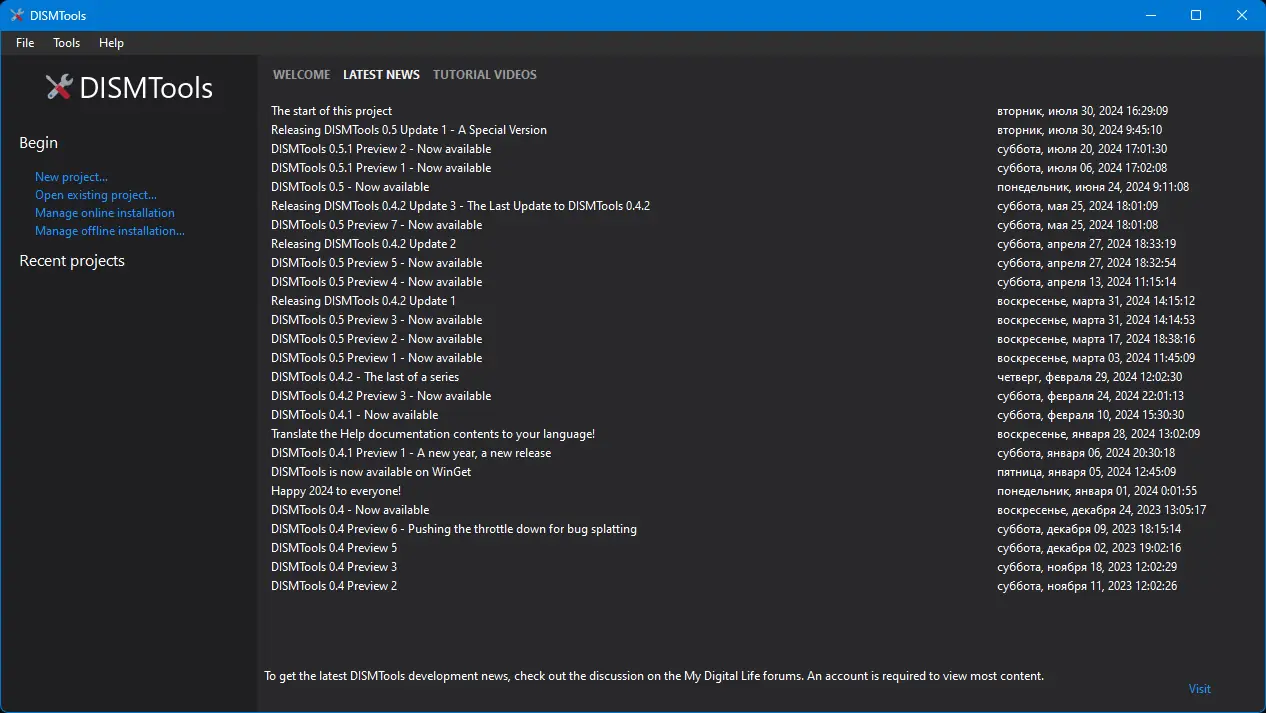Viewport: 1266px width, 713px height.
Task: Maximize the DISMTools window
Action: (x=1196, y=15)
